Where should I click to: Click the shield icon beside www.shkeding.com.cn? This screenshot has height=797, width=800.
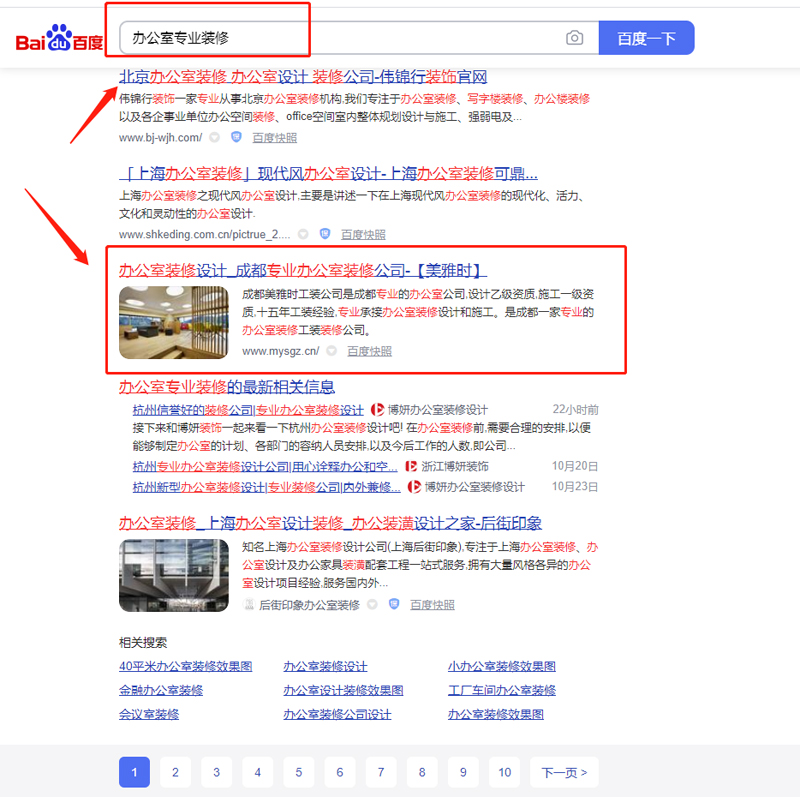coord(324,234)
